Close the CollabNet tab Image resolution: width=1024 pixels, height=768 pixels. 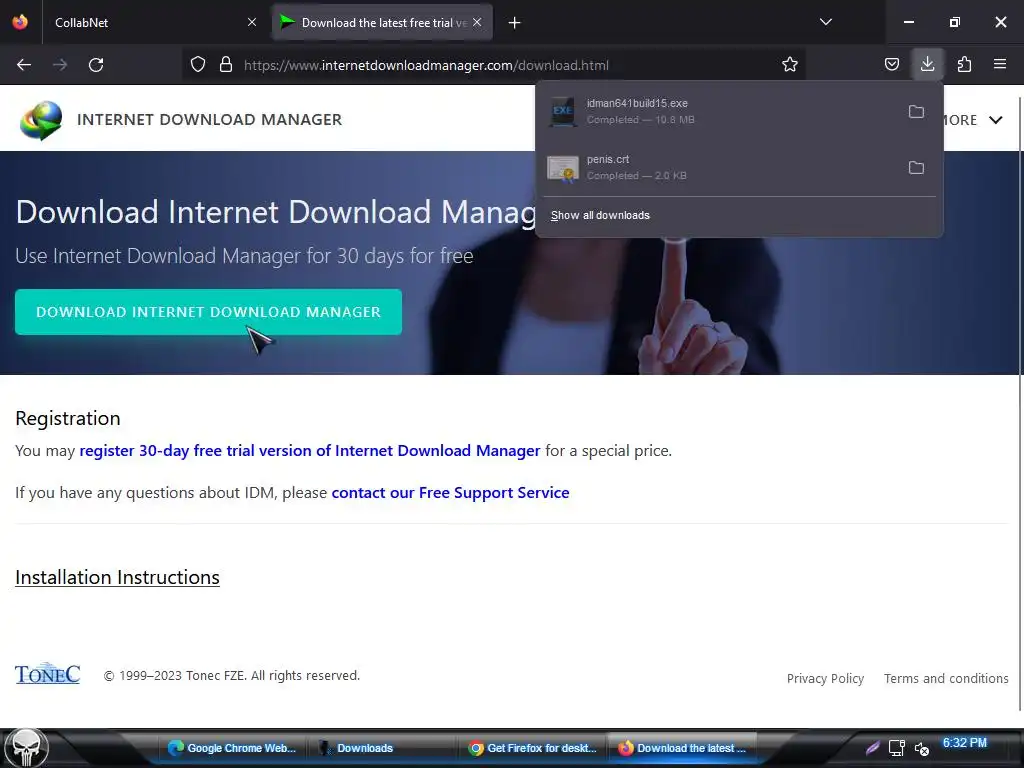pos(252,22)
